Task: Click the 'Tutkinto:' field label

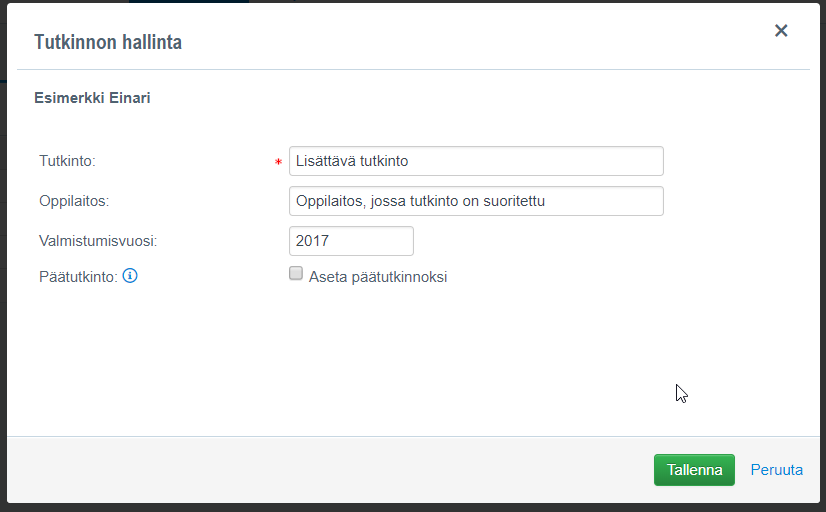Action: pos(67,161)
